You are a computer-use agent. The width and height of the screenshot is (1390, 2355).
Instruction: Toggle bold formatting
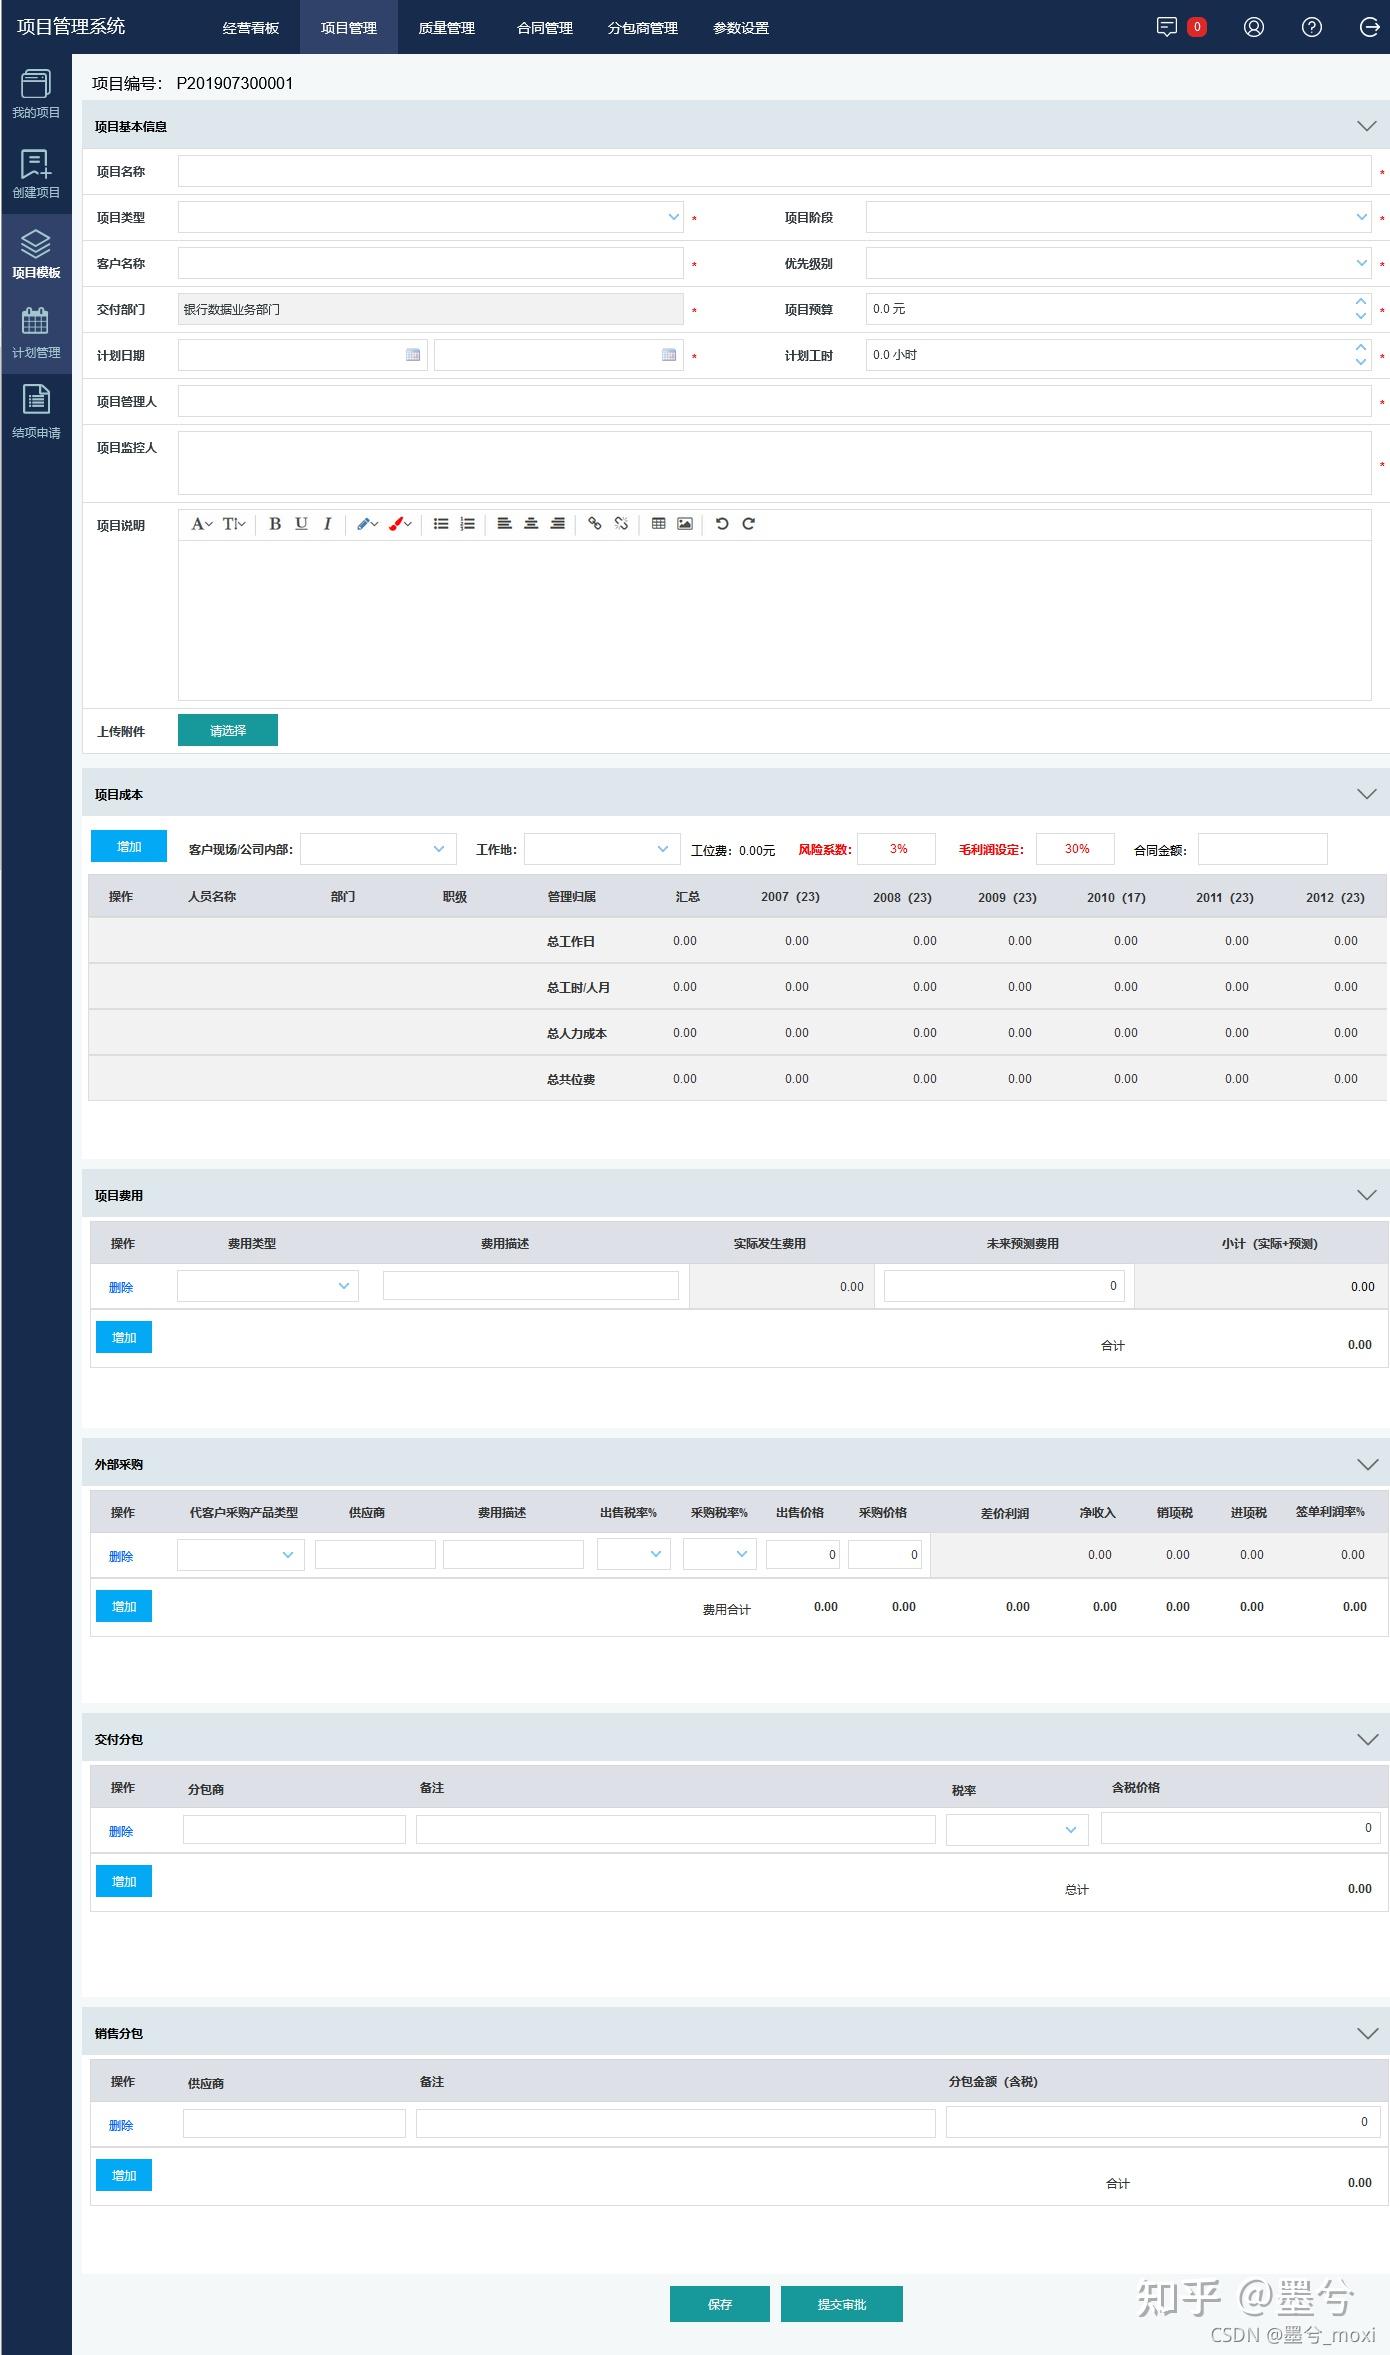275,524
